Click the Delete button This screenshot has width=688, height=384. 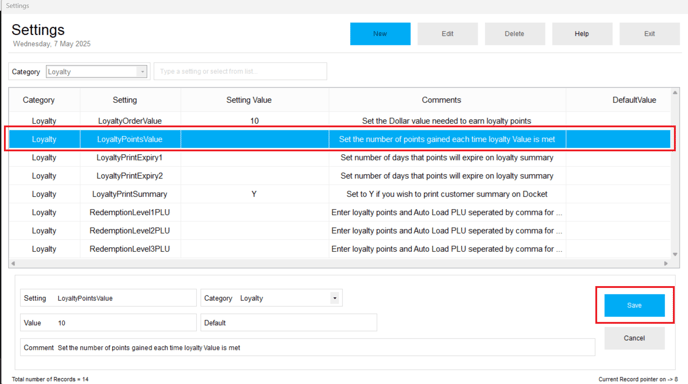515,34
